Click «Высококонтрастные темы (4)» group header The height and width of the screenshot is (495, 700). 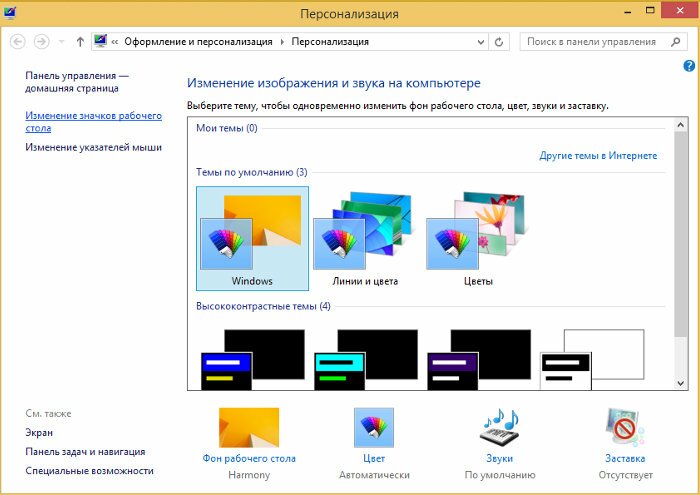263,306
